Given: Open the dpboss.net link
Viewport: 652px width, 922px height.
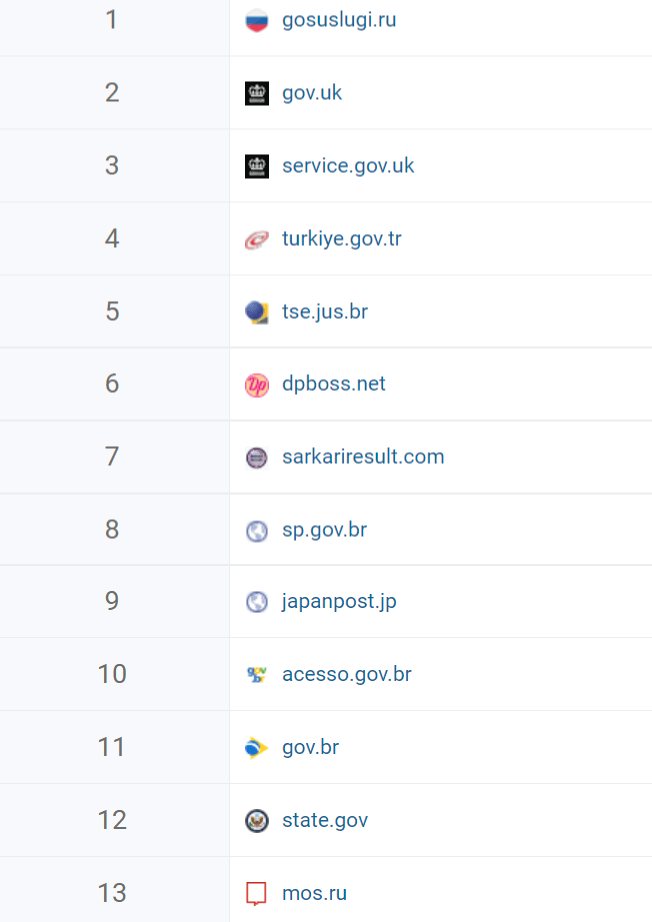Looking at the screenshot, I should click(333, 383).
